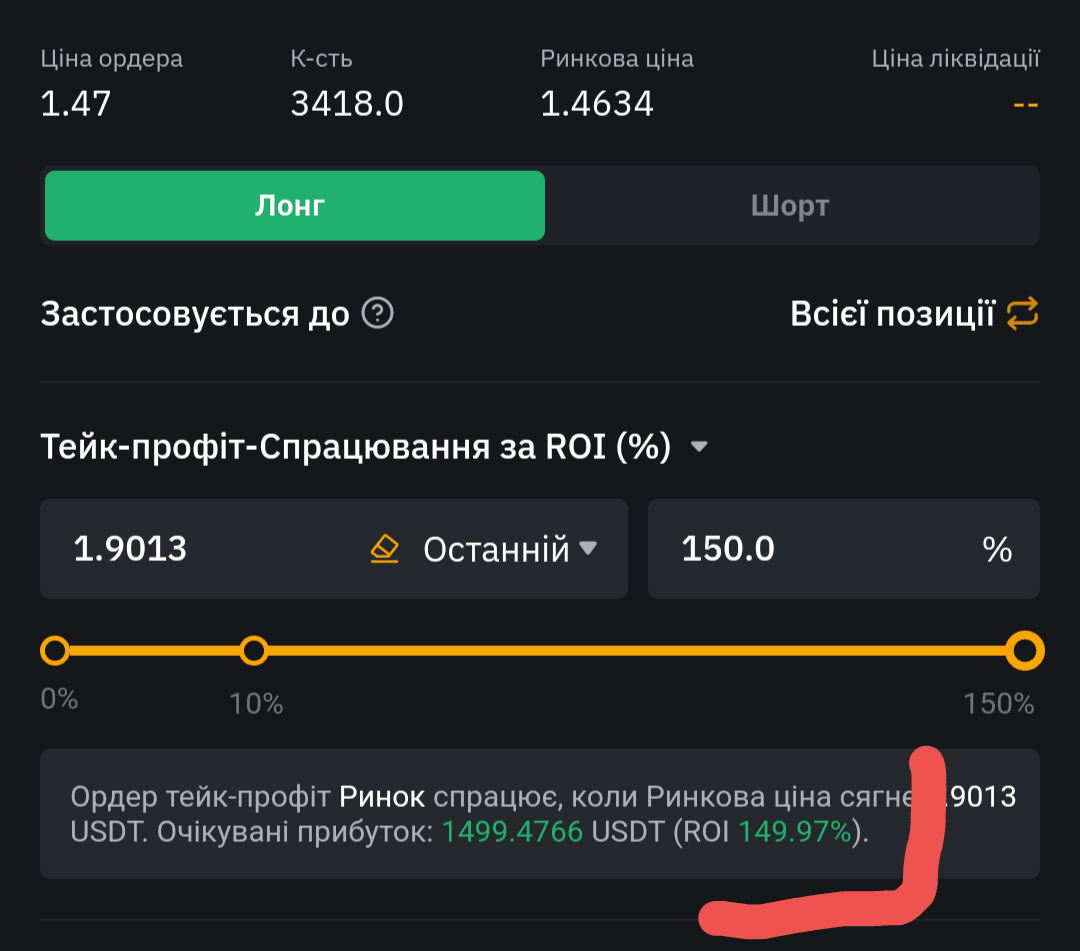The height and width of the screenshot is (951, 1080).
Task: Switch to the Шорт tab
Action: [x=790, y=206]
